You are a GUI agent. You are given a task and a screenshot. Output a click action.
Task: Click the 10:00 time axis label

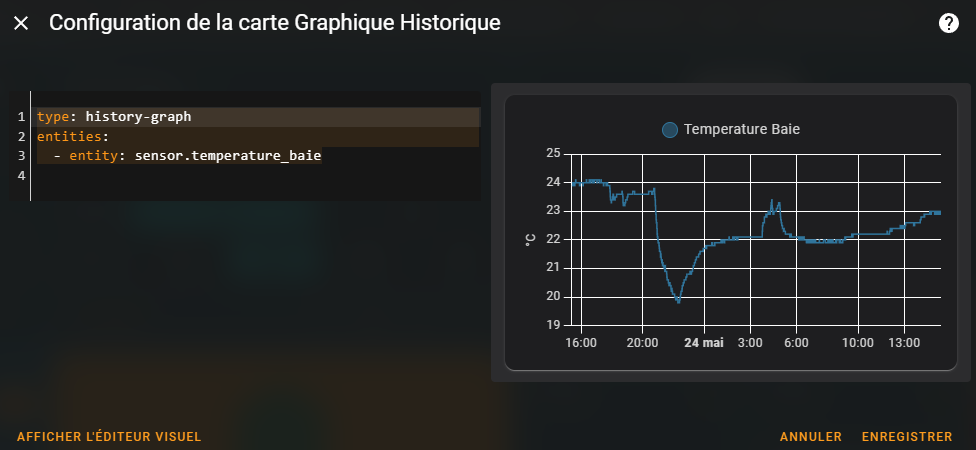pos(858,343)
